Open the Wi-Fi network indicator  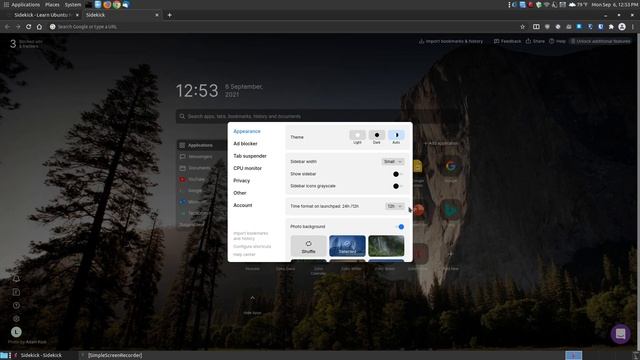(547, 4)
